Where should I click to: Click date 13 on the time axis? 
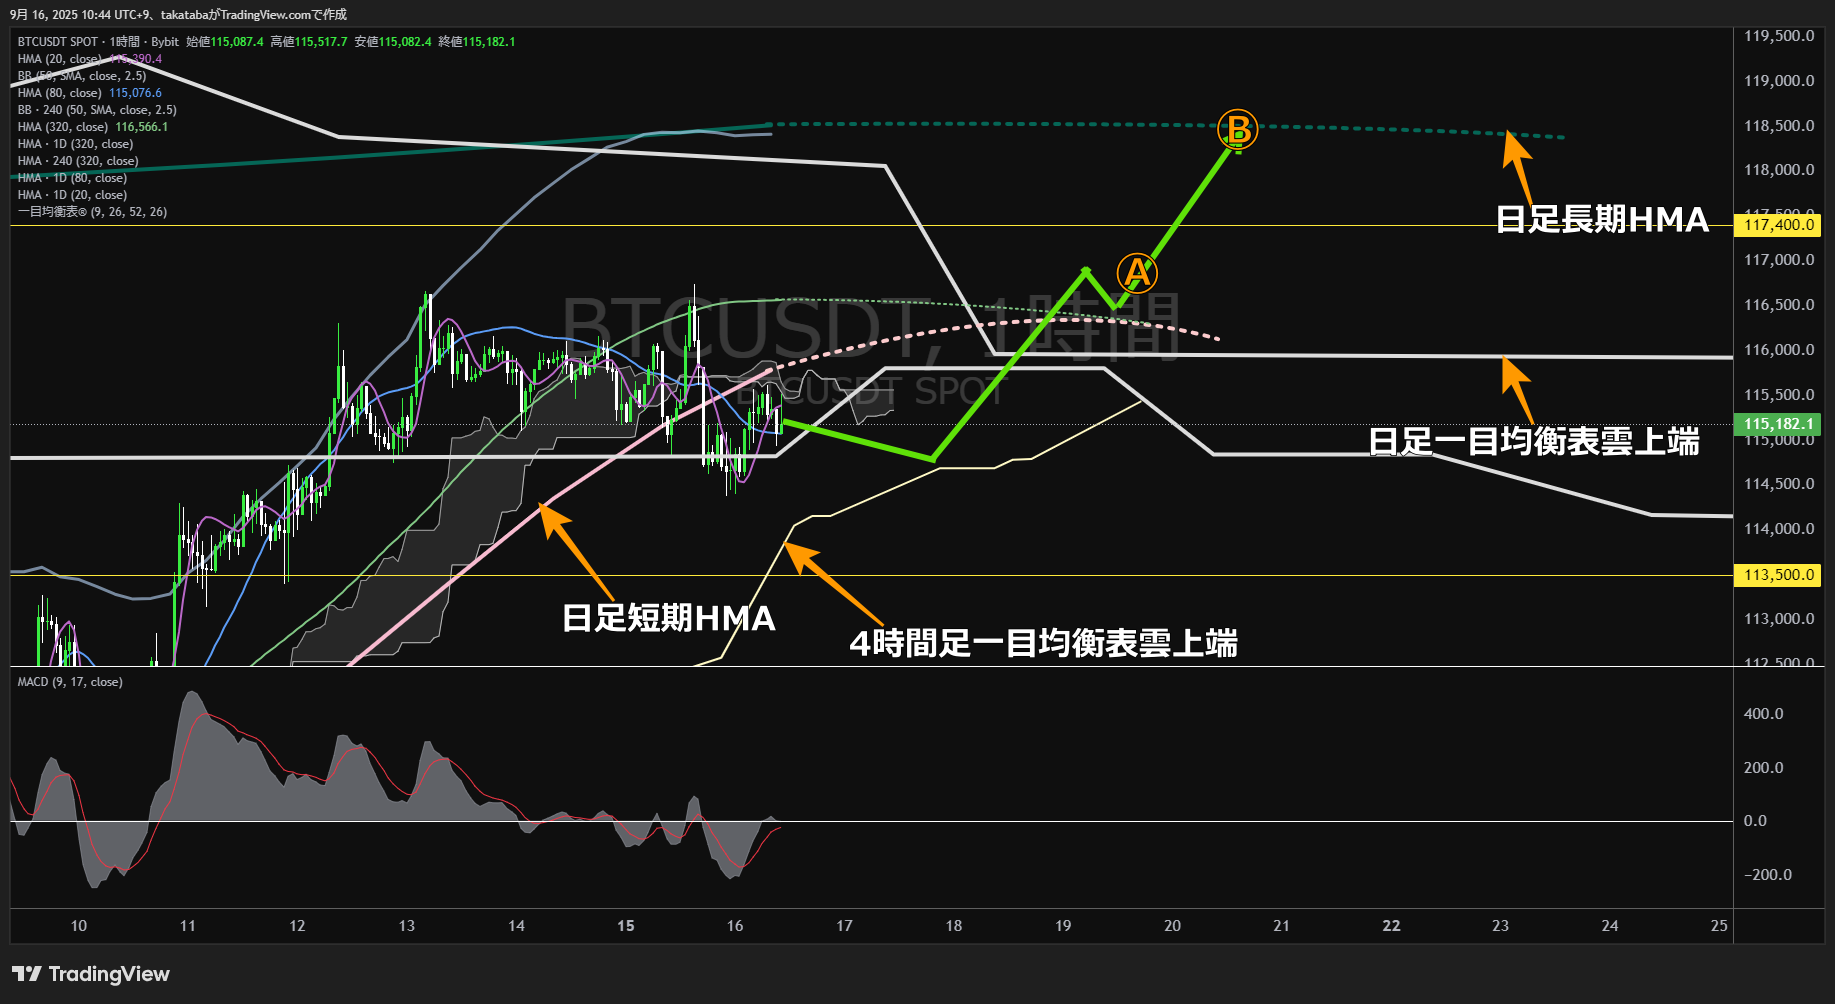tap(407, 926)
